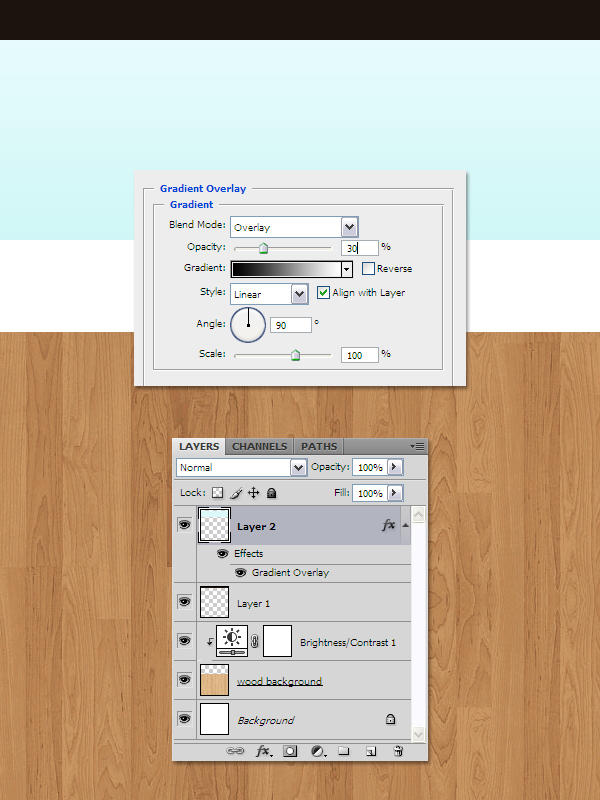Image resolution: width=600 pixels, height=800 pixels.
Task: Select the 'Background' layer name
Action: point(265,720)
